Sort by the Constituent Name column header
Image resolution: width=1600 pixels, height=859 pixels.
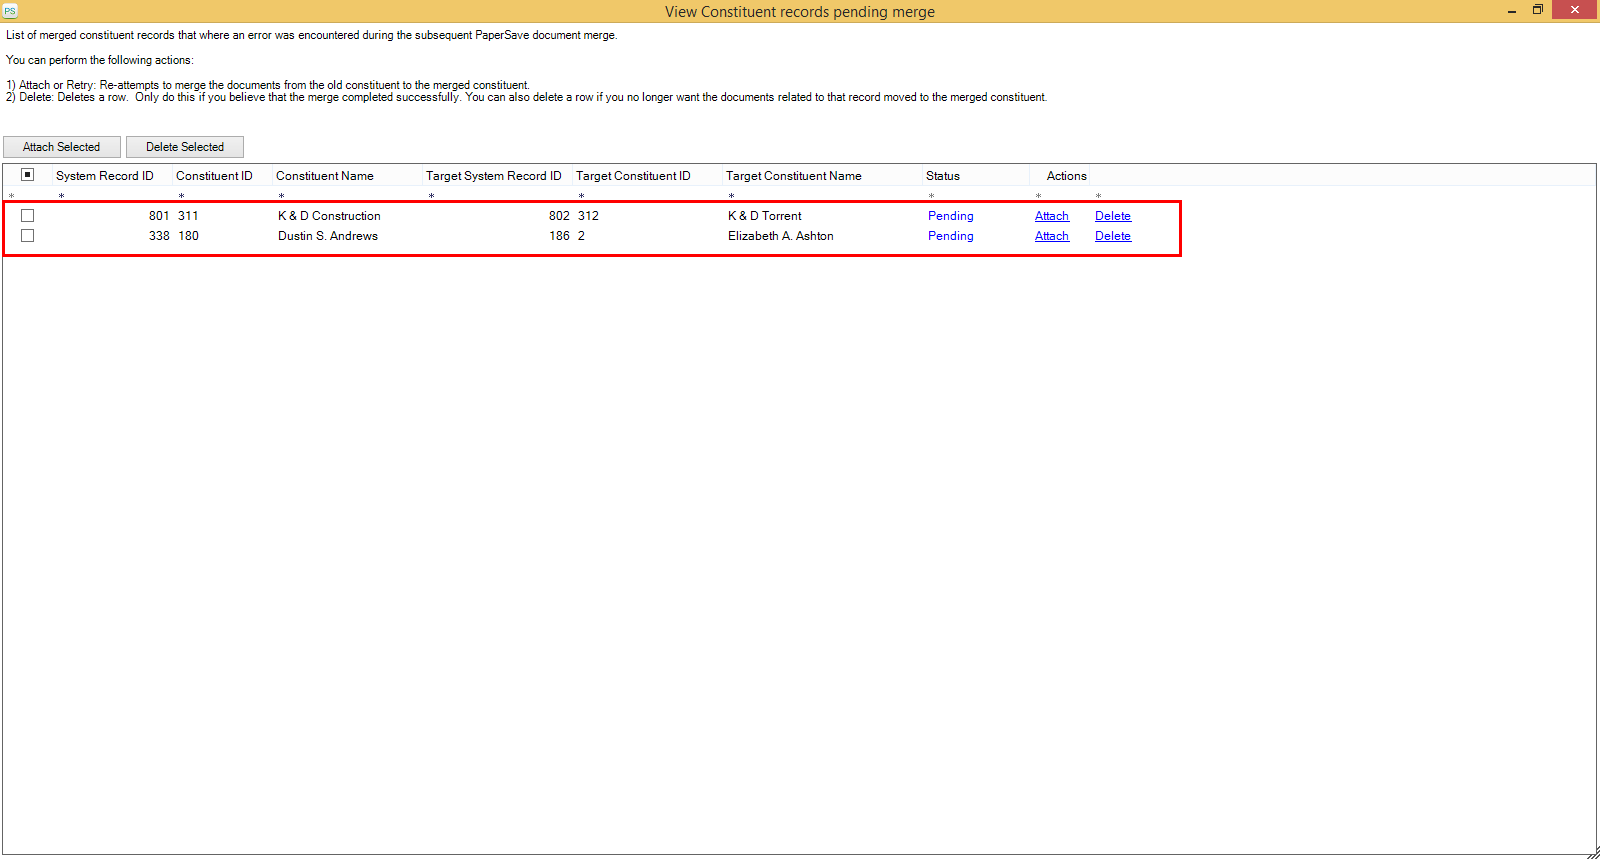tap(325, 176)
